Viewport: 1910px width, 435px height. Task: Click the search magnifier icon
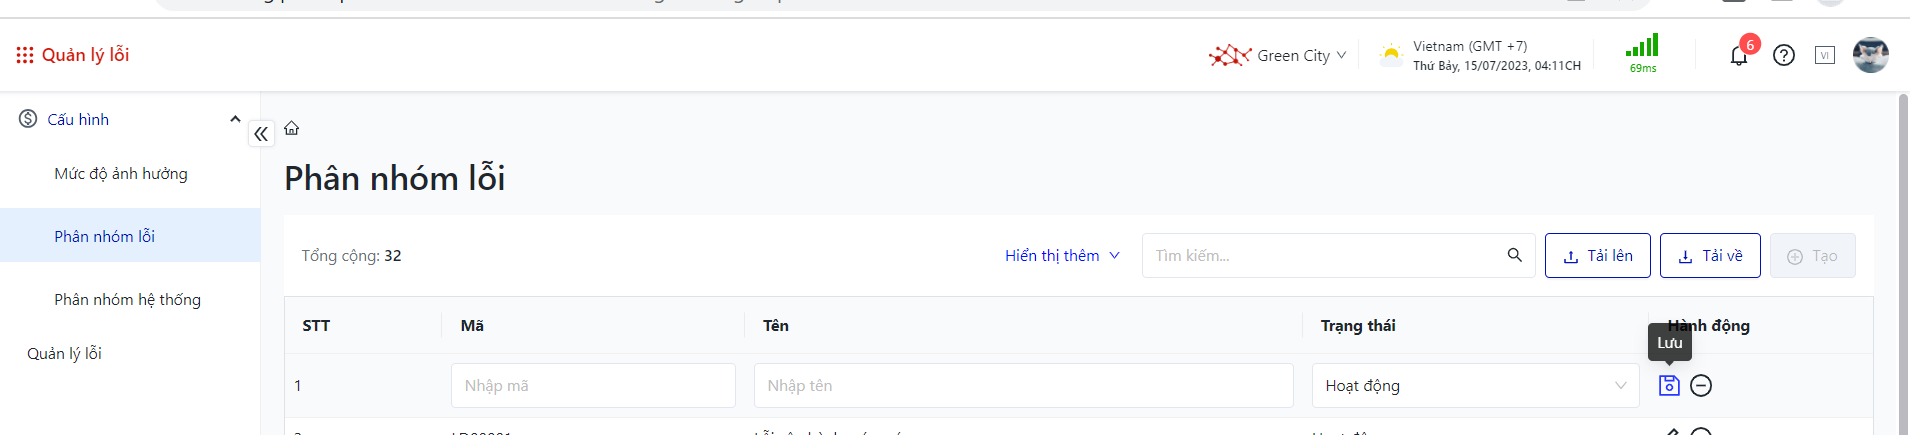tap(1515, 256)
